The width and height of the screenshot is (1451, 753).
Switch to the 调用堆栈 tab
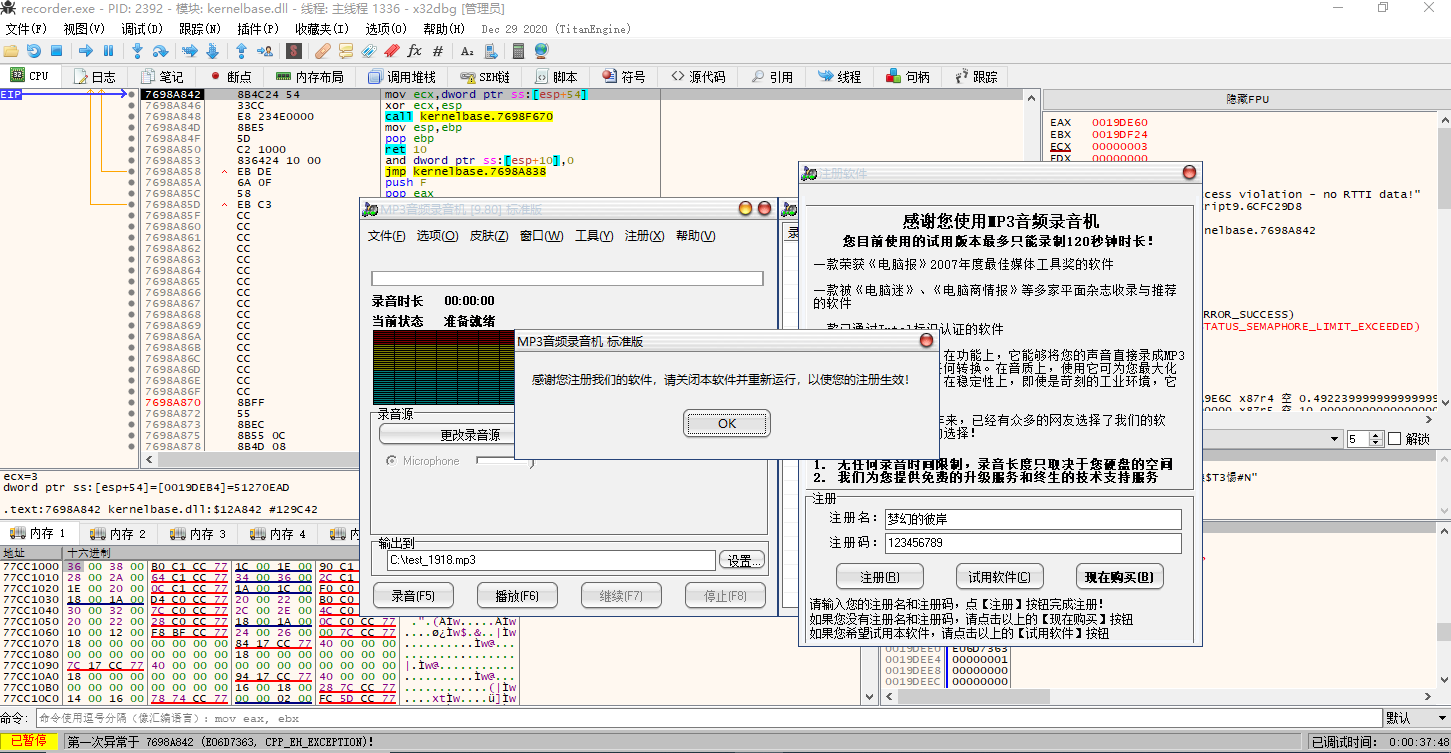point(402,76)
